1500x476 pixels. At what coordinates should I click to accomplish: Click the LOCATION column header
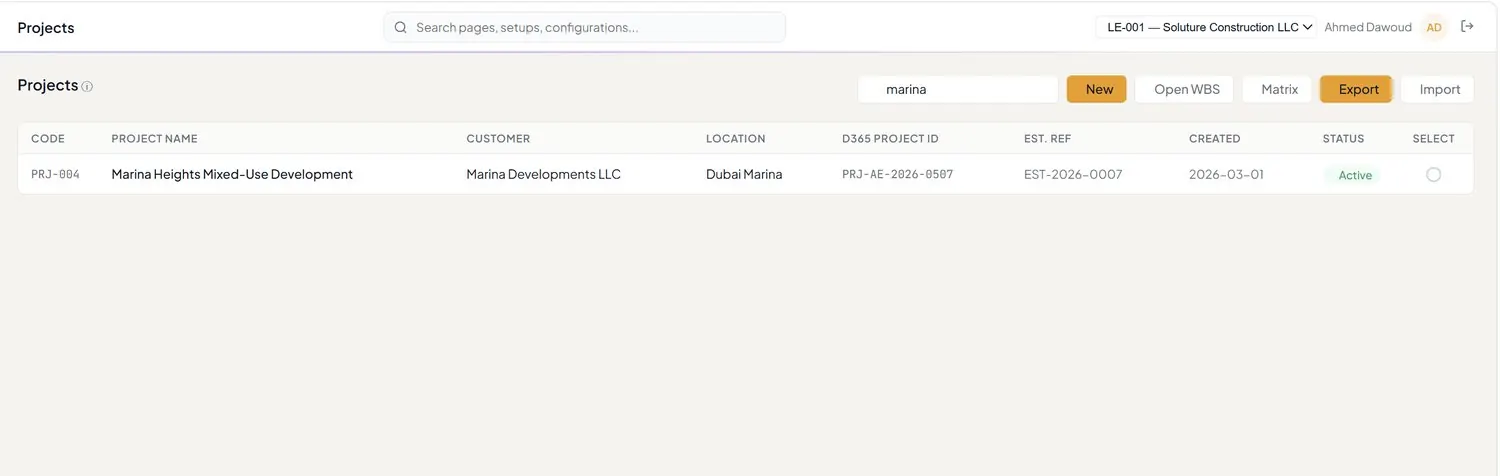[x=735, y=139]
